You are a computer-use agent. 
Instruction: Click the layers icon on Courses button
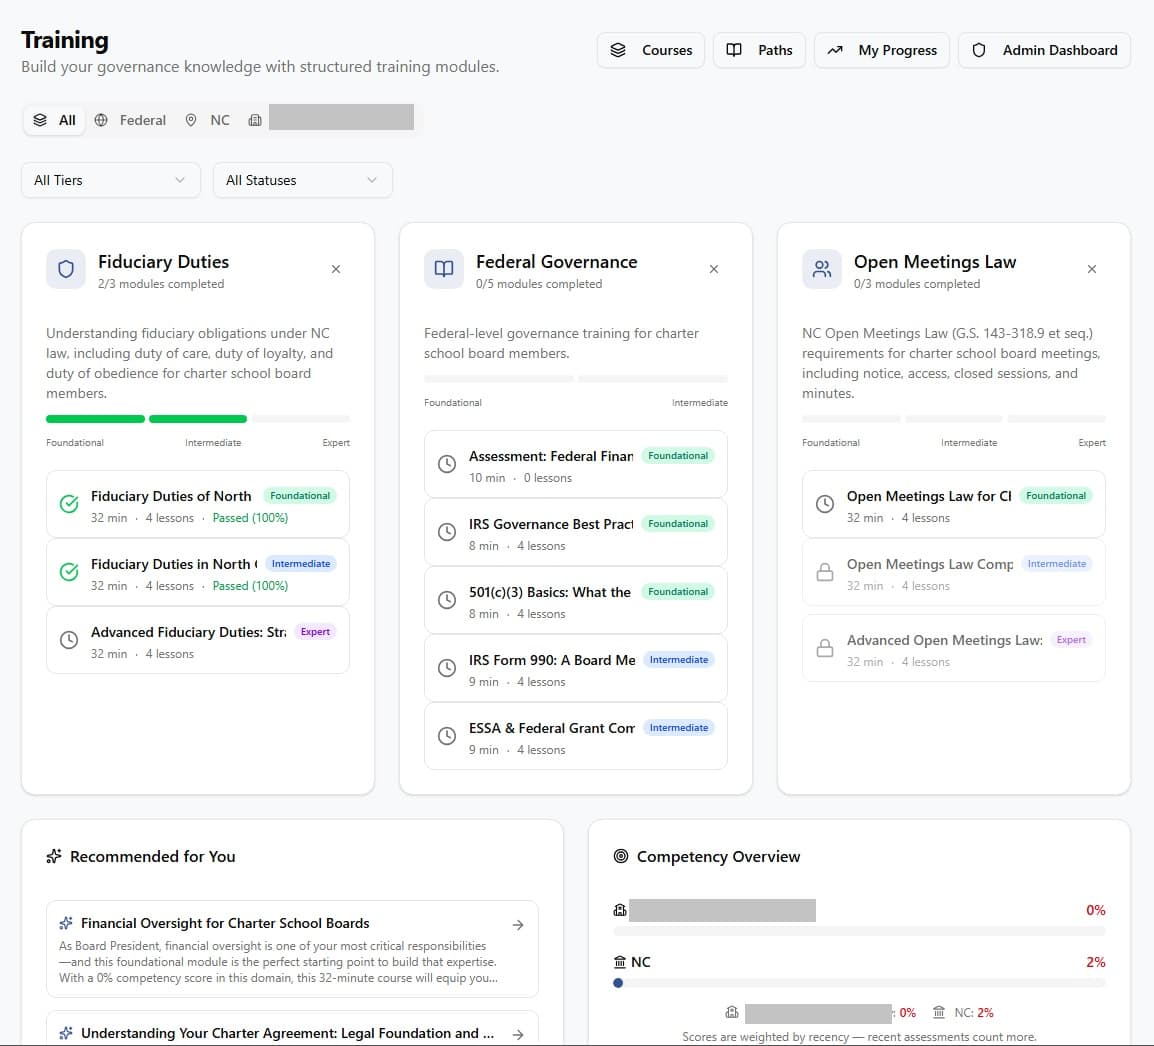click(618, 50)
